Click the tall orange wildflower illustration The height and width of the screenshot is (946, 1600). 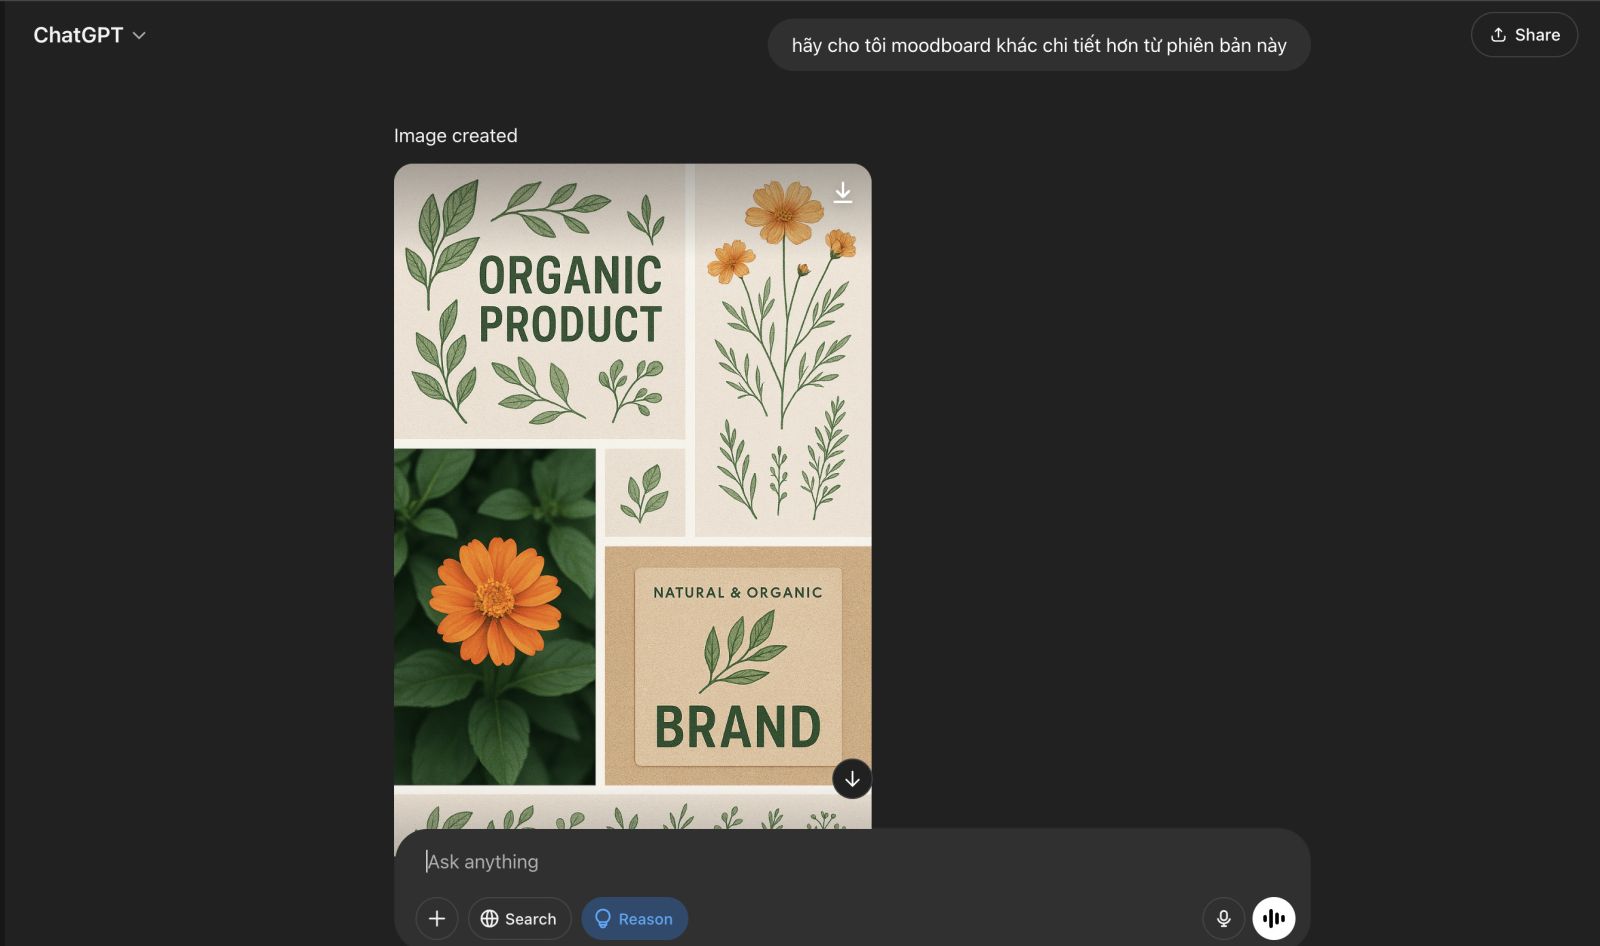pyautogui.click(x=783, y=300)
